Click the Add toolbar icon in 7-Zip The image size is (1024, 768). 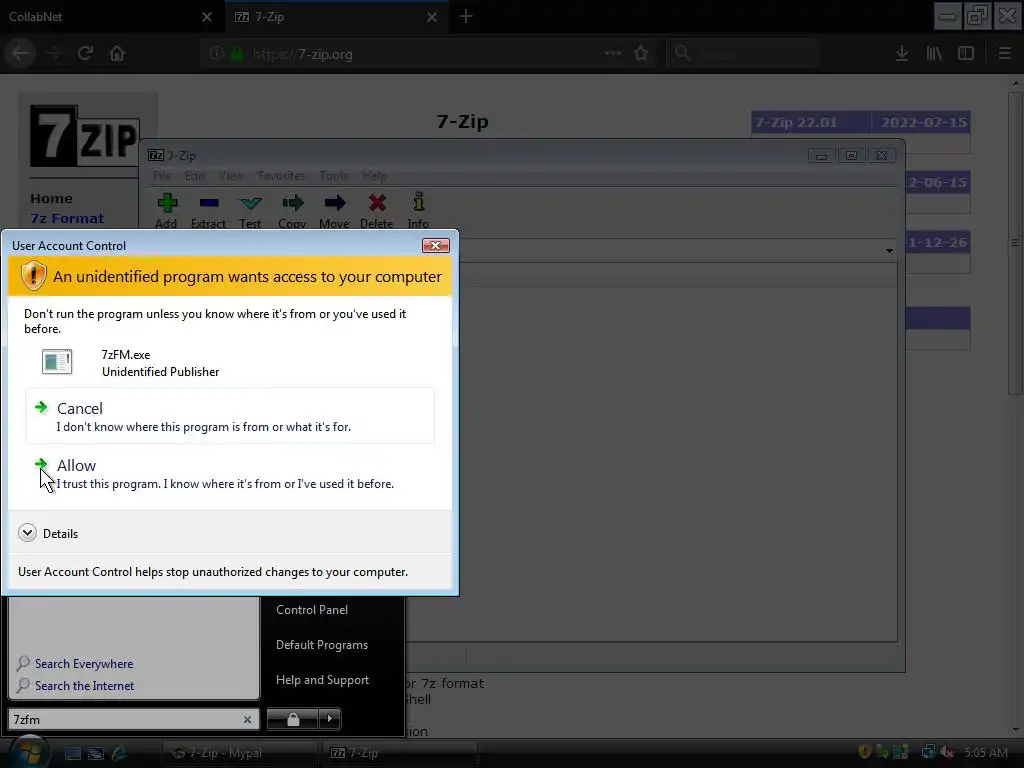167,203
